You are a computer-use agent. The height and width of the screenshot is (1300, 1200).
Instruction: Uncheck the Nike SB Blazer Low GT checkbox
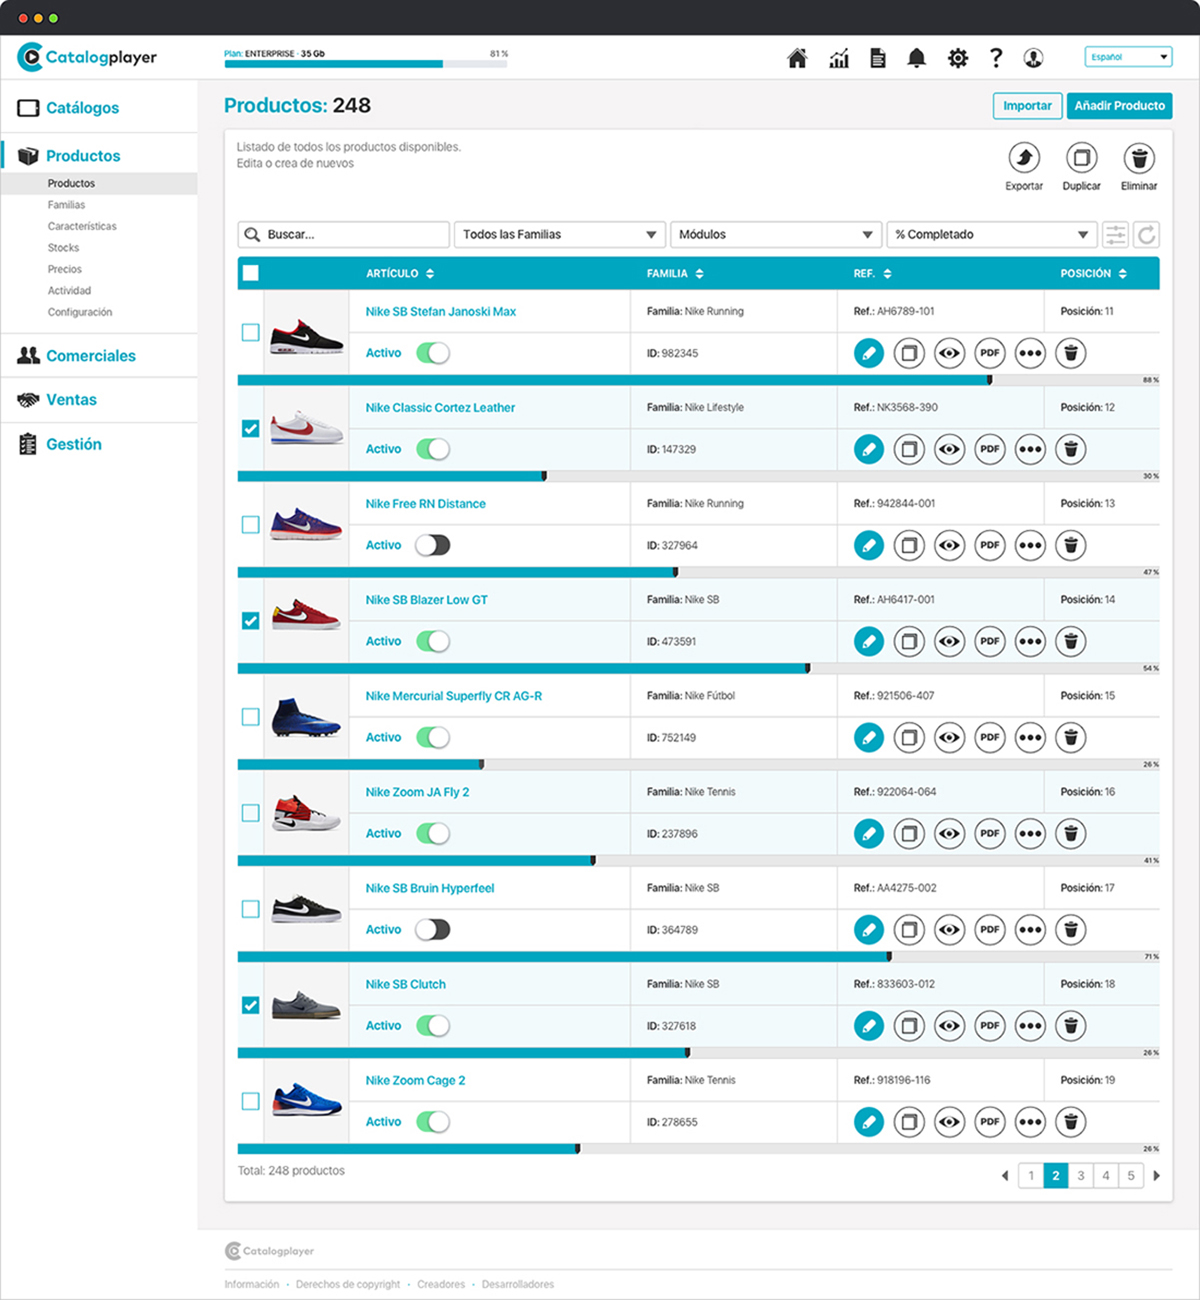coord(251,620)
